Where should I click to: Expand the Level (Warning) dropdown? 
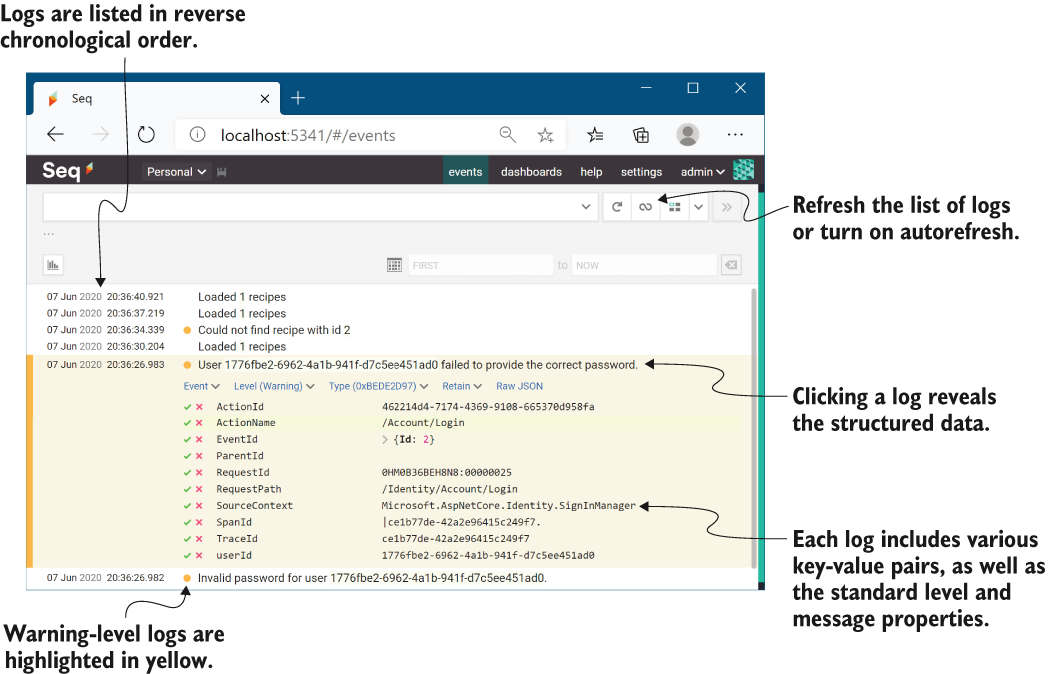click(274, 386)
